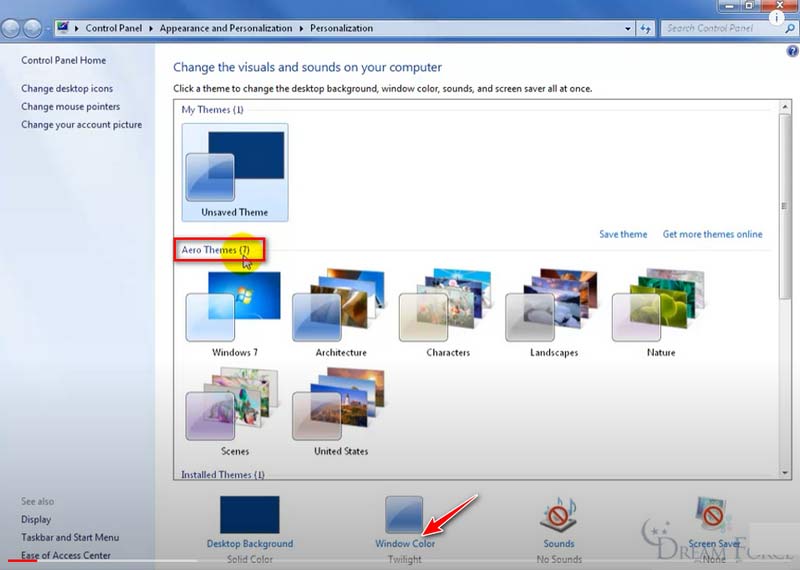Image resolution: width=800 pixels, height=570 pixels.
Task: Click the Save theme link
Action: click(x=623, y=234)
